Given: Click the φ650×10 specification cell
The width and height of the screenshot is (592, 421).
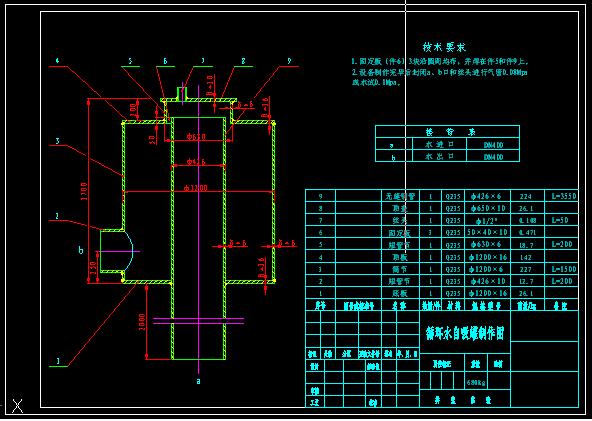Looking at the screenshot, I should (487, 208).
